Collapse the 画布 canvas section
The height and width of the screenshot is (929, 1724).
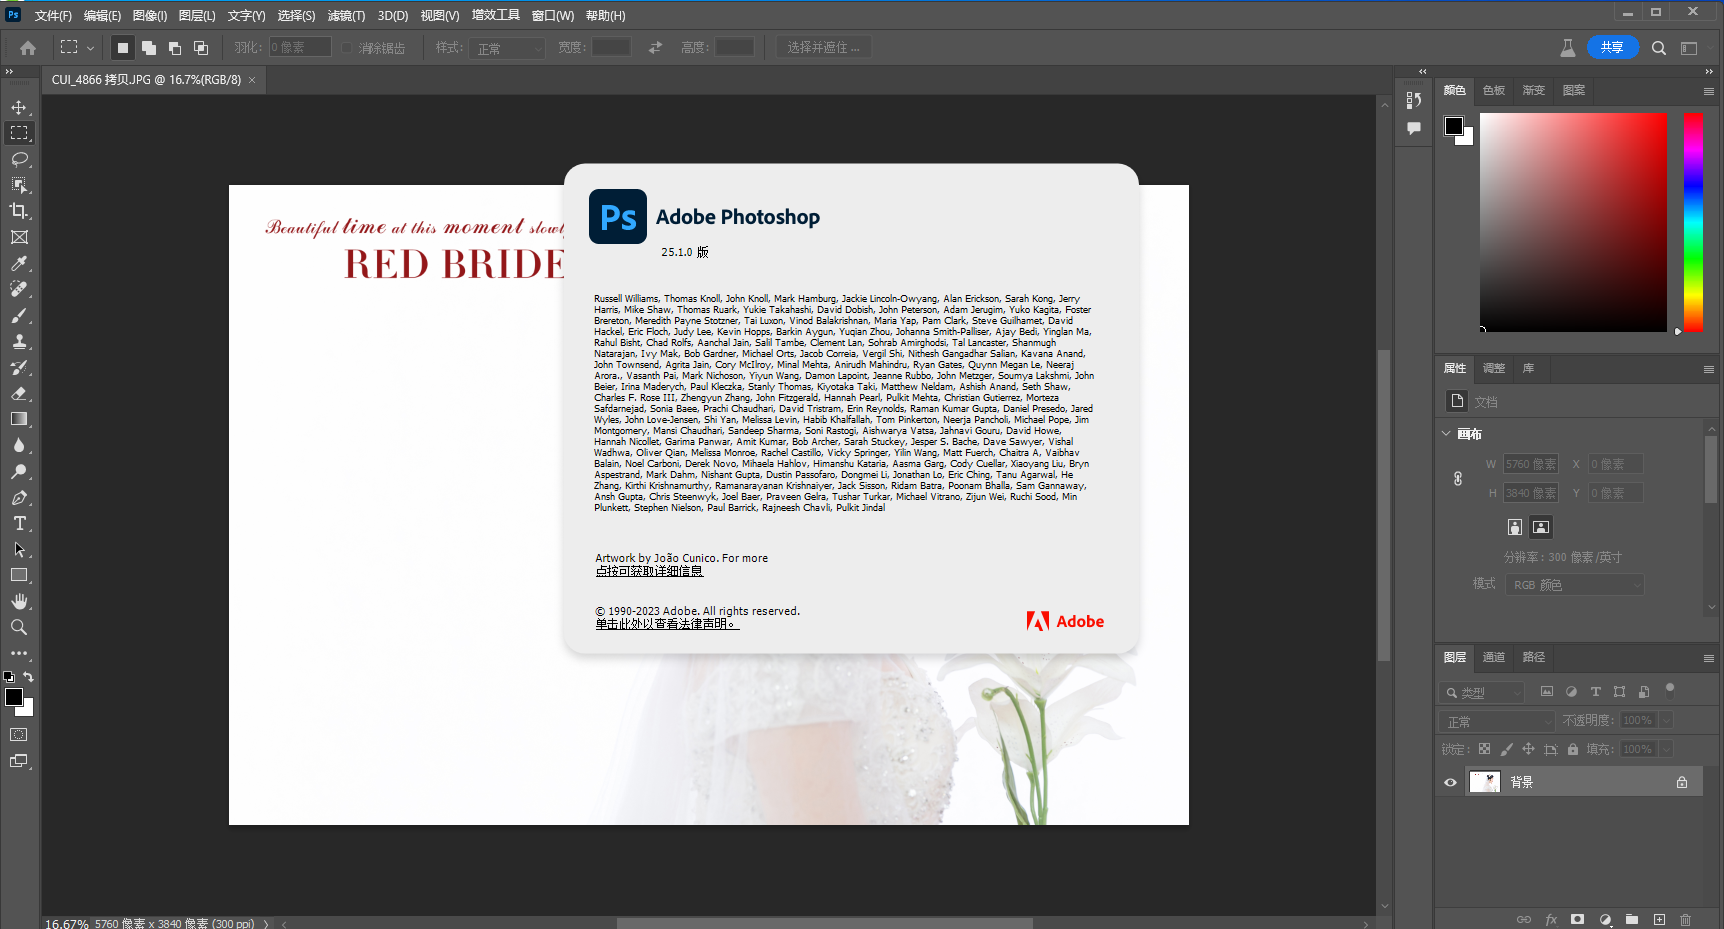click(1446, 434)
